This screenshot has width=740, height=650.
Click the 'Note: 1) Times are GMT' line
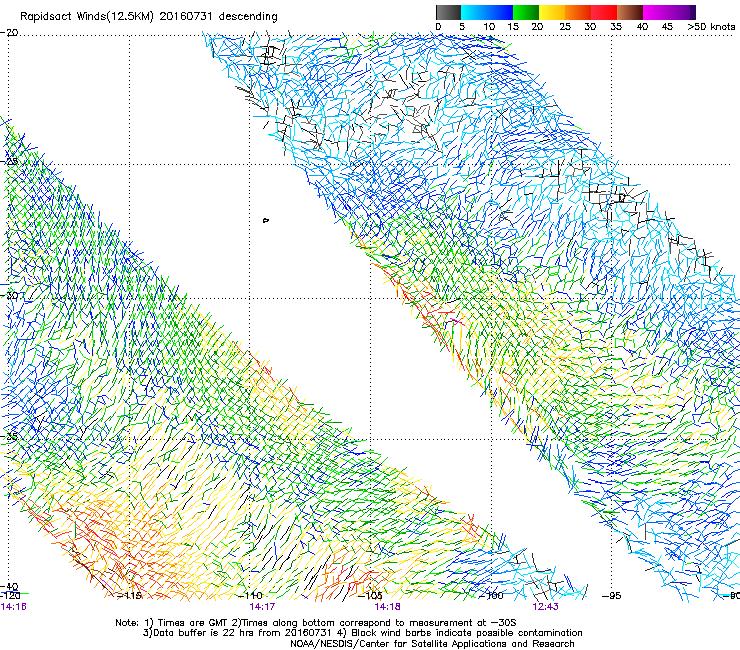[x=316, y=623]
